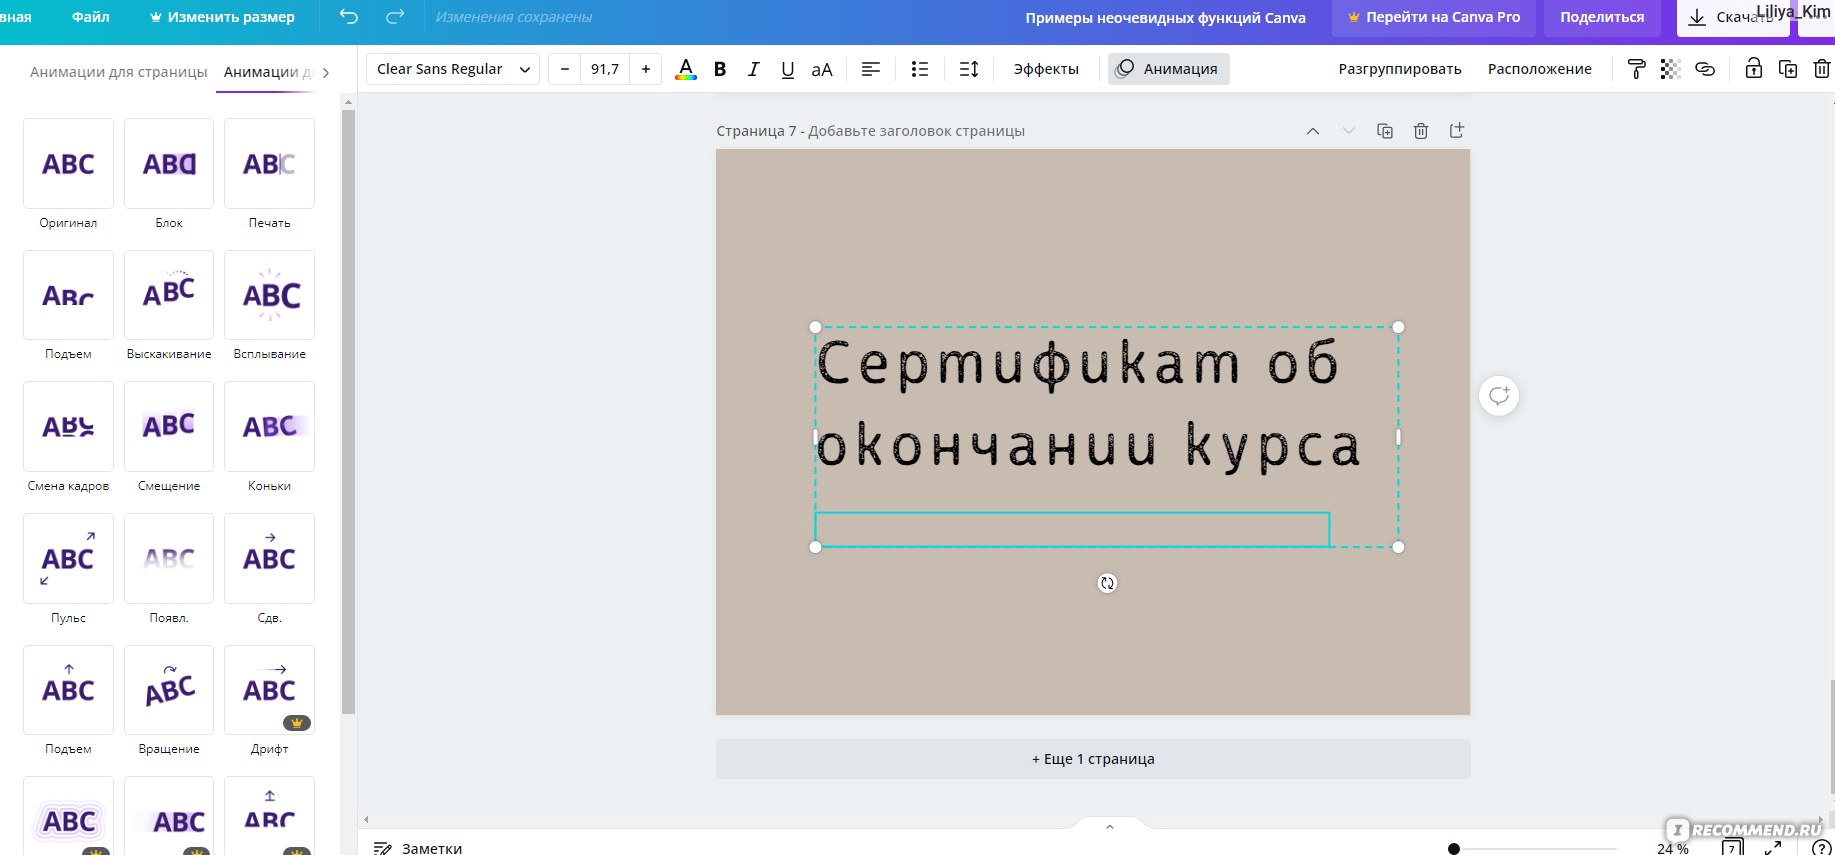Redo the last change
This screenshot has height=855, width=1835.
(x=395, y=17)
